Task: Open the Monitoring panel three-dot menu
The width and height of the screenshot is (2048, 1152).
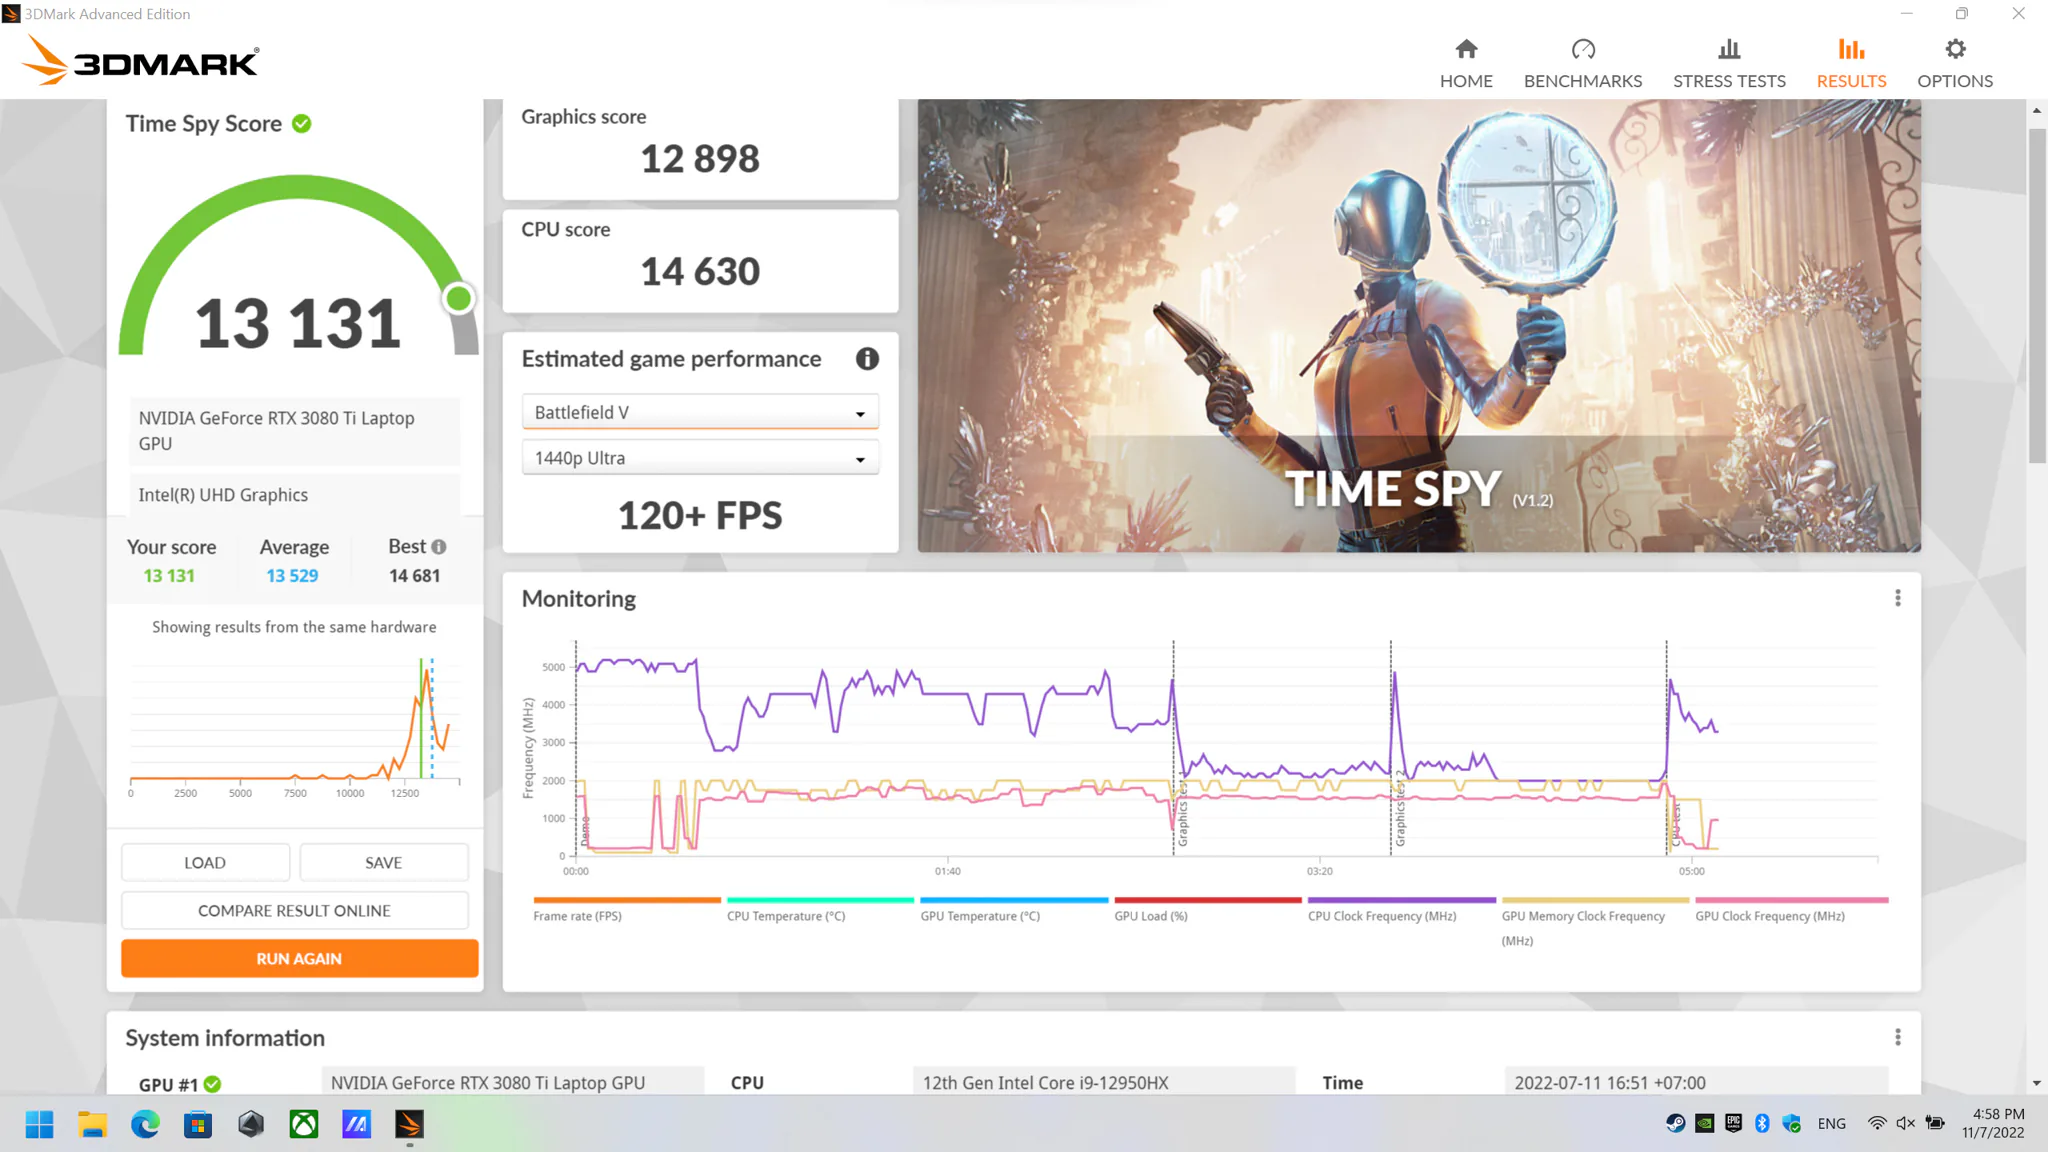Action: (x=1897, y=598)
